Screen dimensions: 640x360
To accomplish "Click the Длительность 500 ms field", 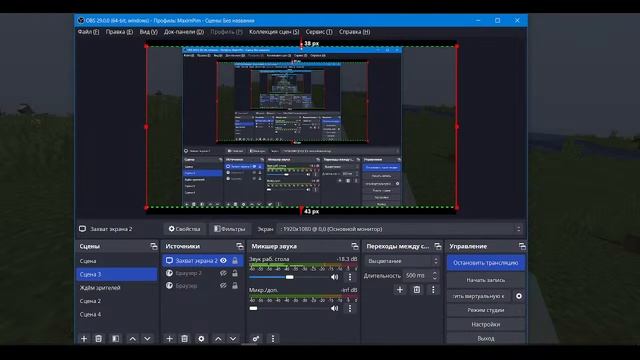I will (x=417, y=276).
